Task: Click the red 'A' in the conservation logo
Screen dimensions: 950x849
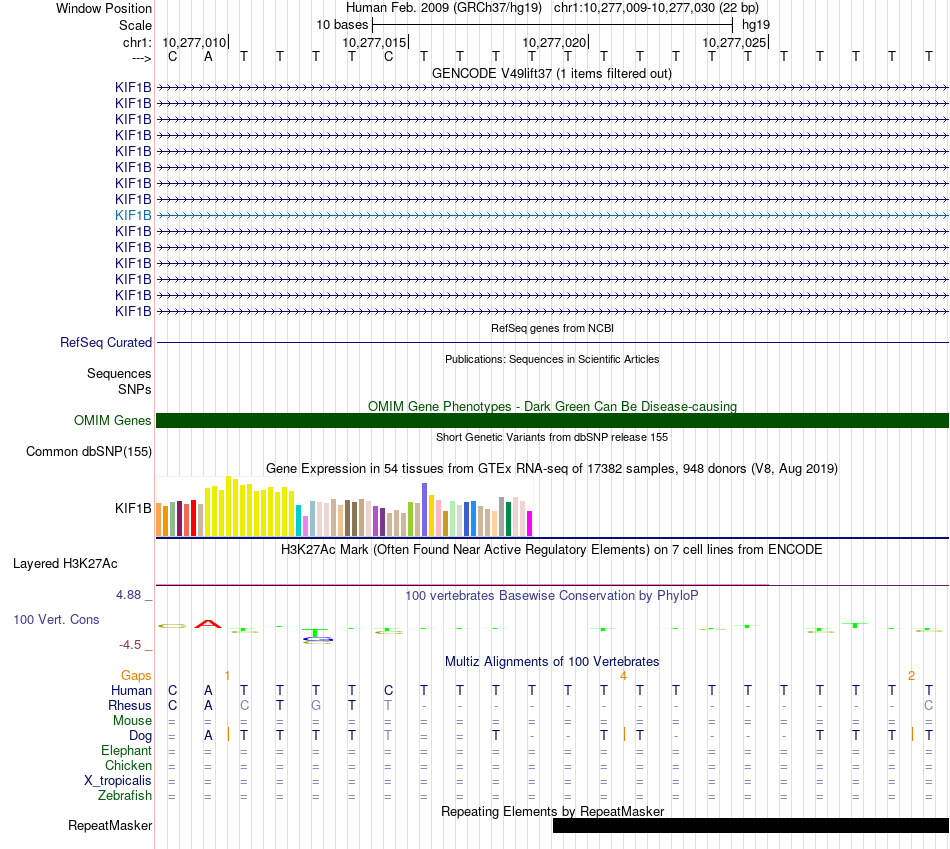Action: [208, 624]
